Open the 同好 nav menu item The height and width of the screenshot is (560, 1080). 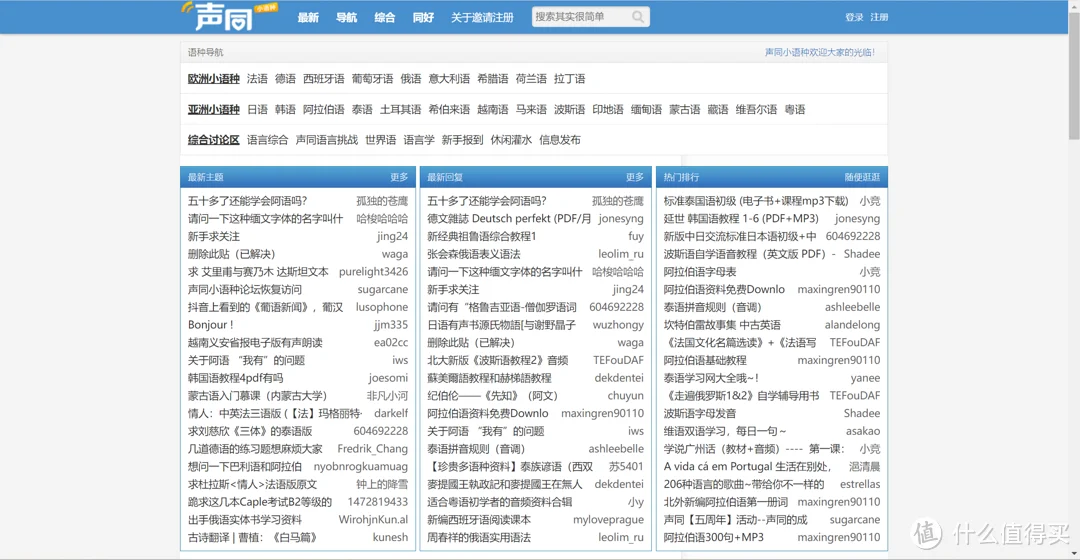coord(424,17)
